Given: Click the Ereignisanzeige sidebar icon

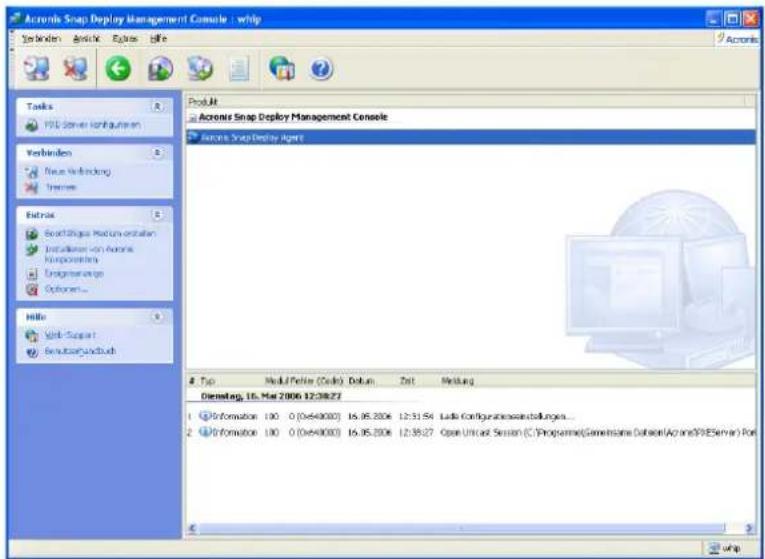Looking at the screenshot, I should 32,274.
